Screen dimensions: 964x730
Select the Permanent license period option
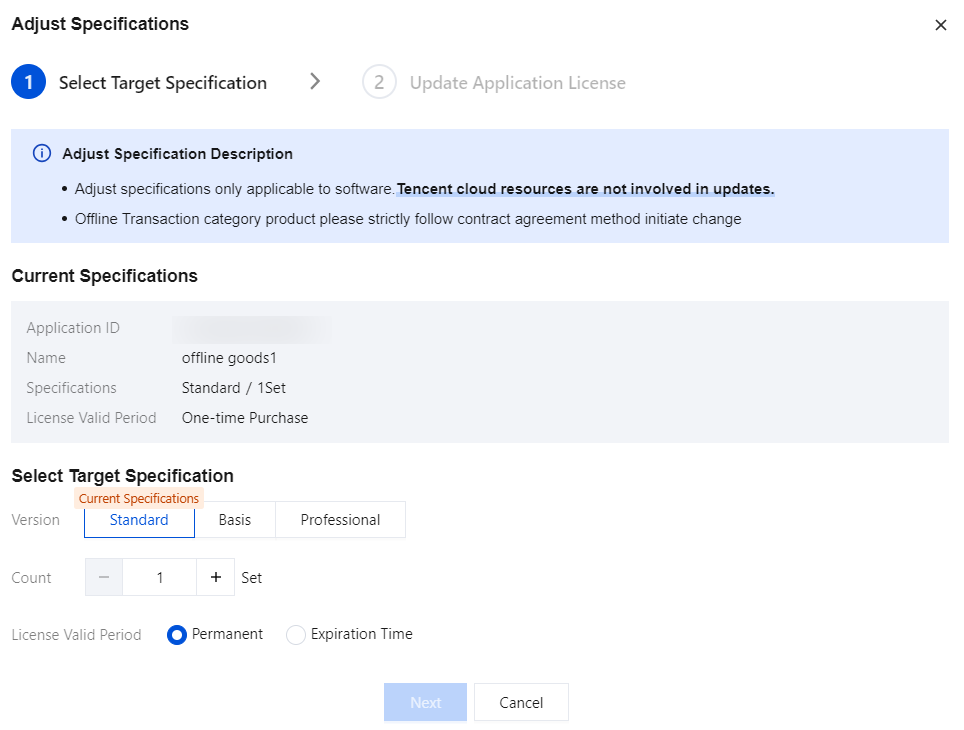coord(177,635)
